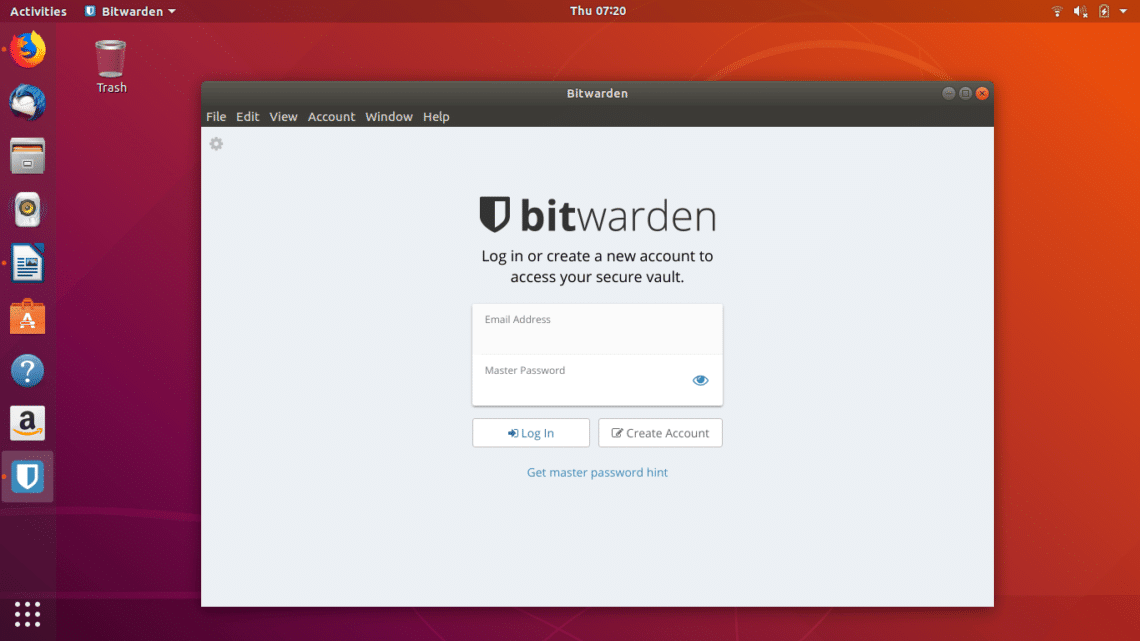
Task: Open the Trash icon on the desktop
Action: coord(111,62)
